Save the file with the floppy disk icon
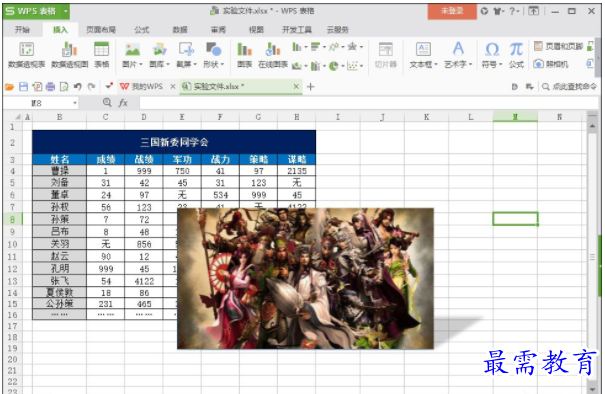The width and height of the screenshot is (605, 394). tap(23, 87)
